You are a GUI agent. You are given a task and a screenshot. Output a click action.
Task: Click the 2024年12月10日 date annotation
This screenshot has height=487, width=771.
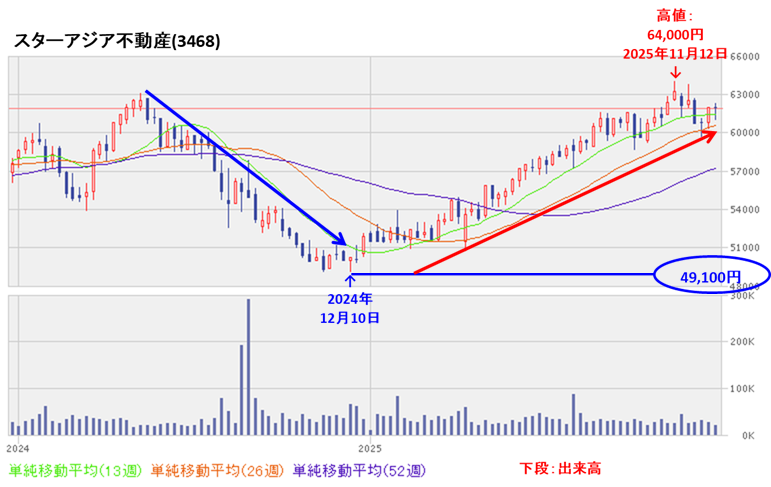point(350,308)
